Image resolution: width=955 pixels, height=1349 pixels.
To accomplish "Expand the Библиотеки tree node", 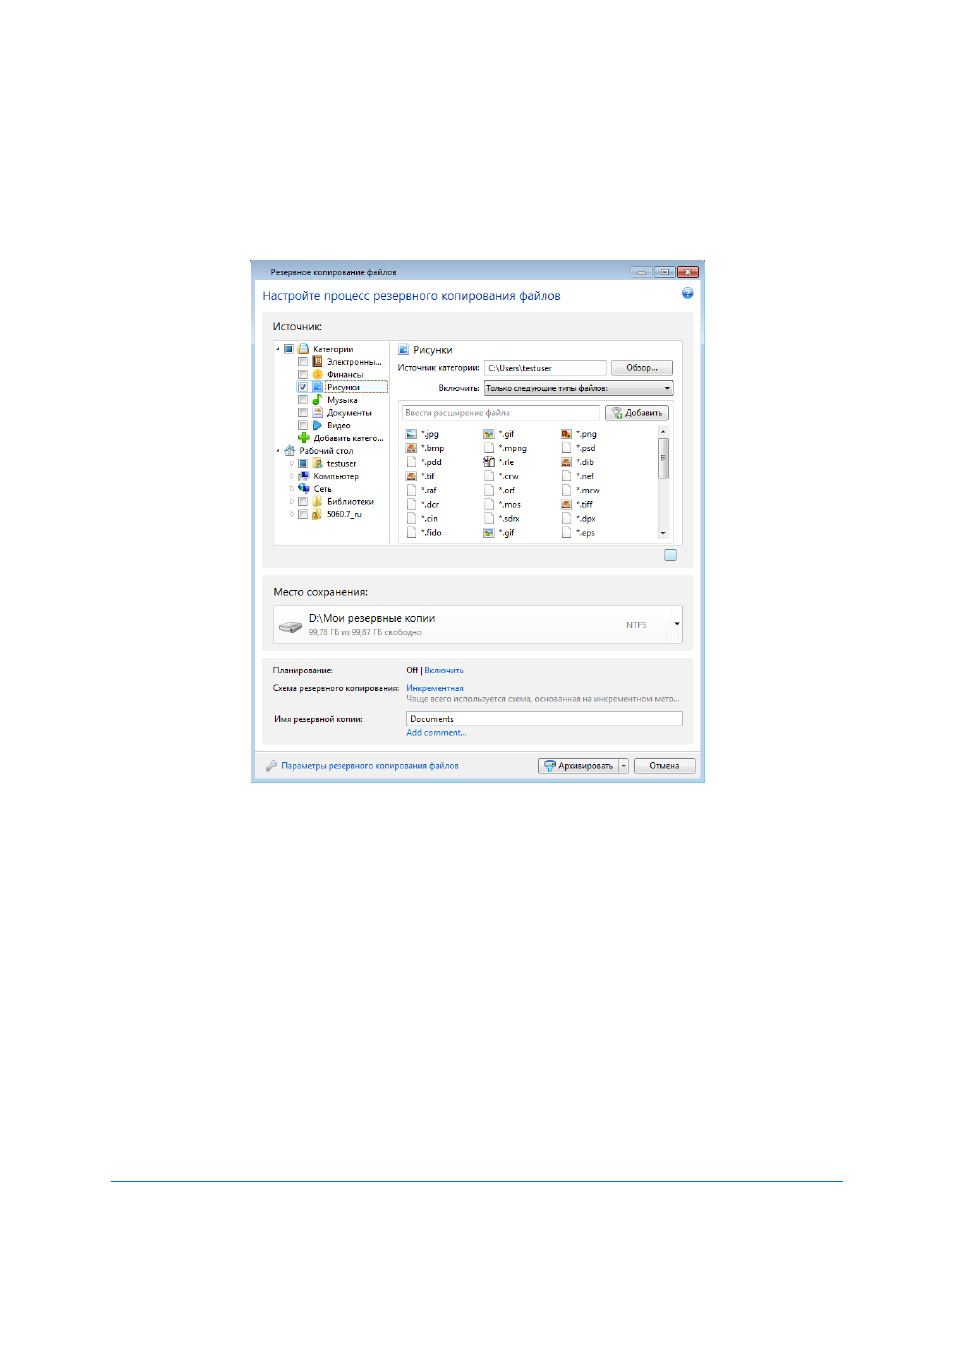I will (x=292, y=502).
